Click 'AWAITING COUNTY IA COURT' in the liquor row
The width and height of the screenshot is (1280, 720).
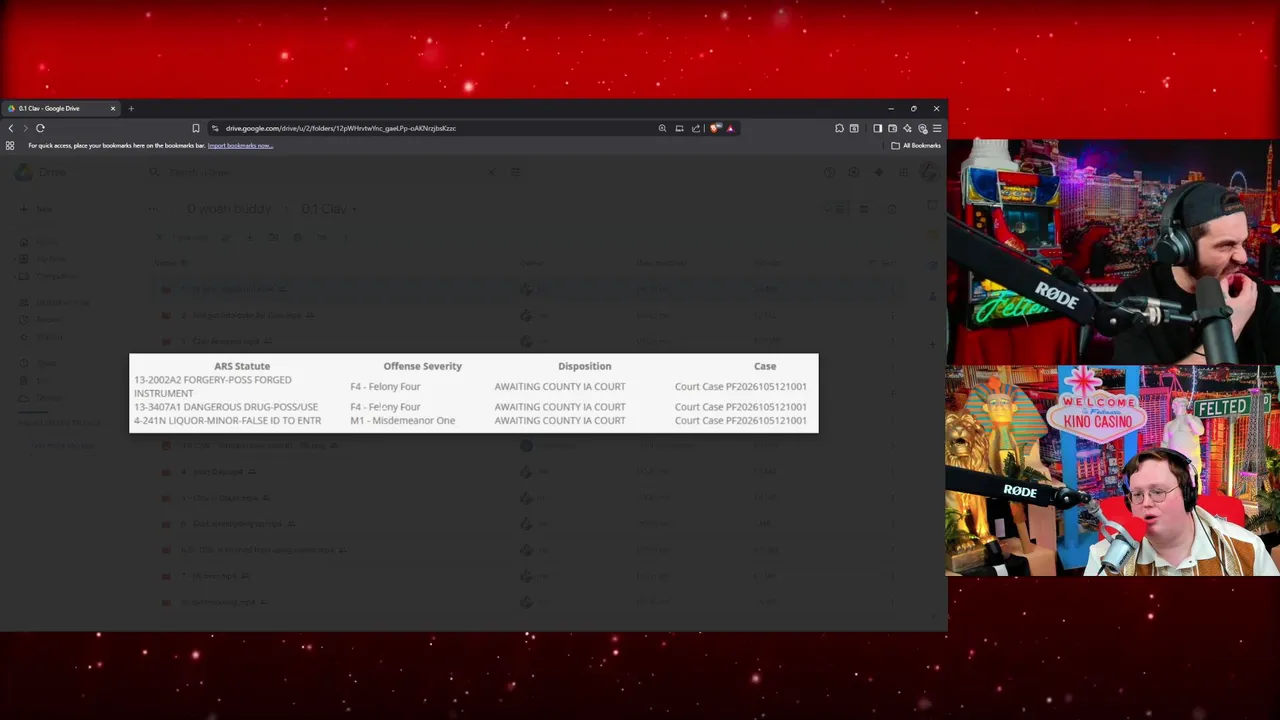[x=560, y=421]
